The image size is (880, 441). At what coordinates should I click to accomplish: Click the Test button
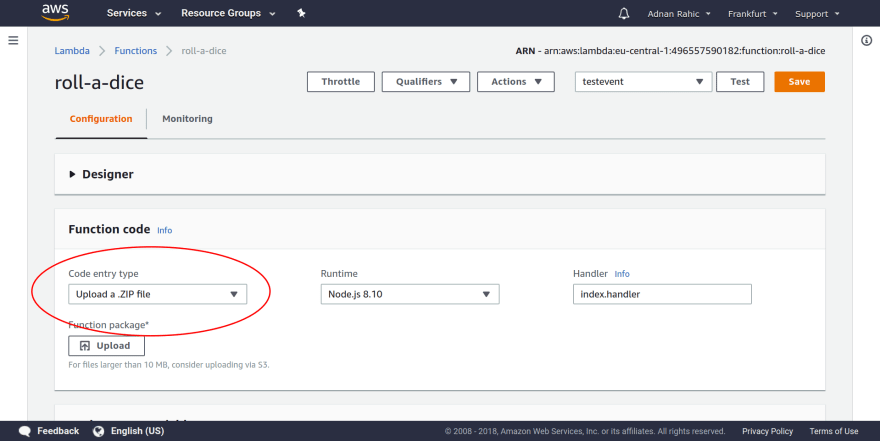coord(740,81)
